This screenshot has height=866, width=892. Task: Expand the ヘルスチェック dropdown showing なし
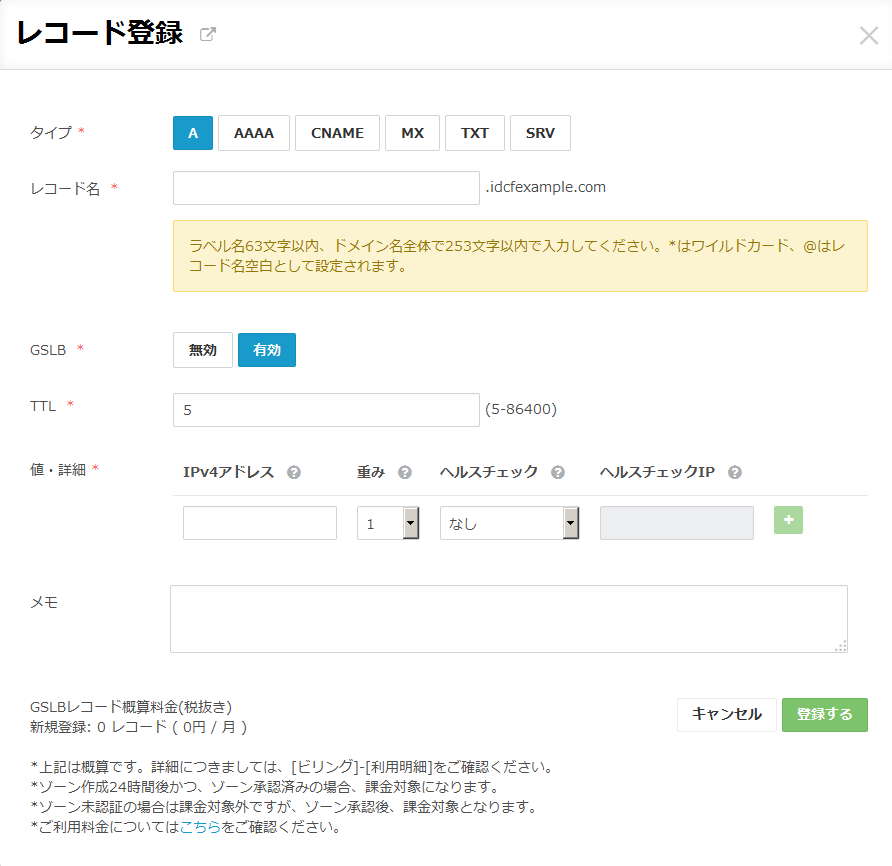509,523
